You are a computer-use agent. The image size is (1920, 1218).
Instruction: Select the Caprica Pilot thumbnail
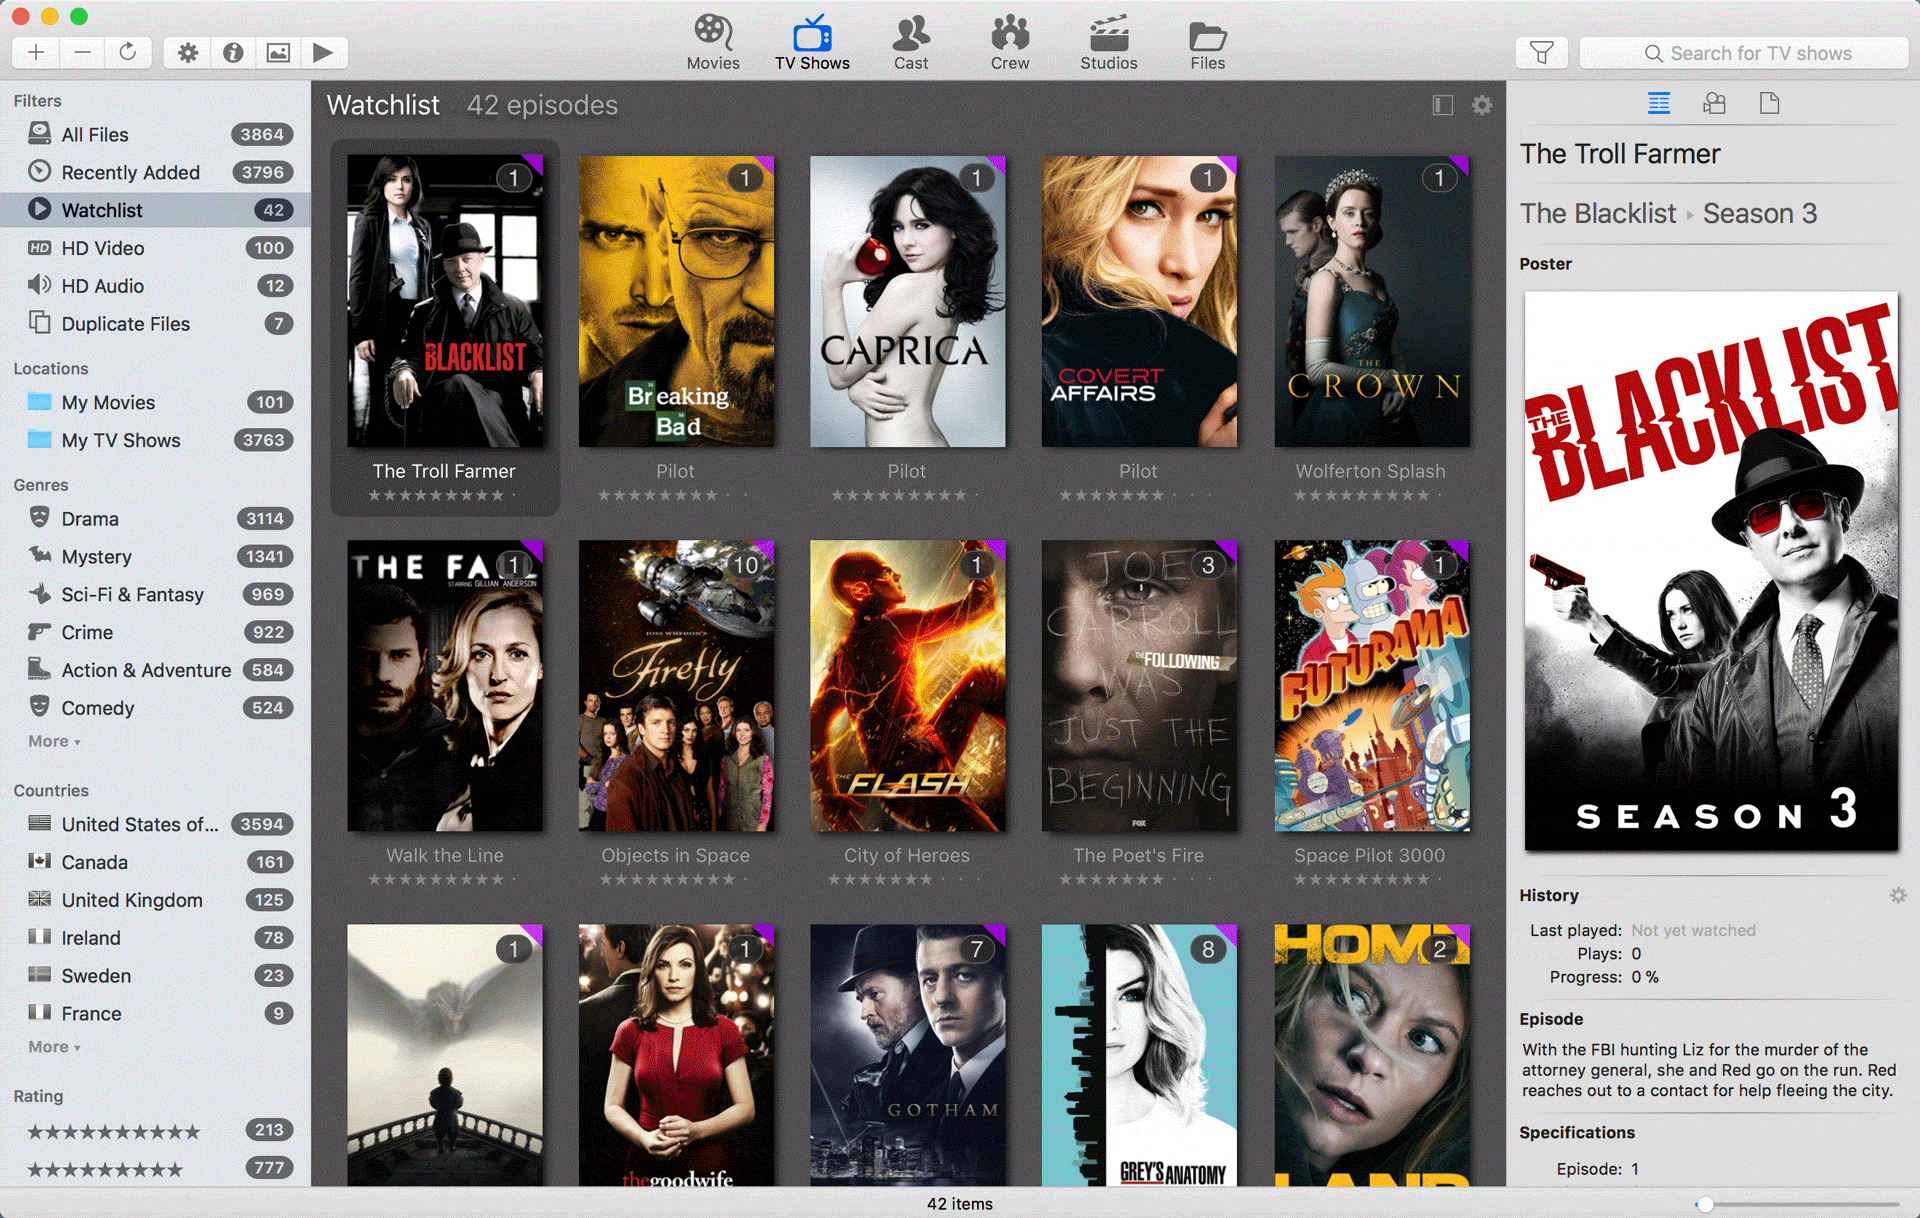coord(908,300)
